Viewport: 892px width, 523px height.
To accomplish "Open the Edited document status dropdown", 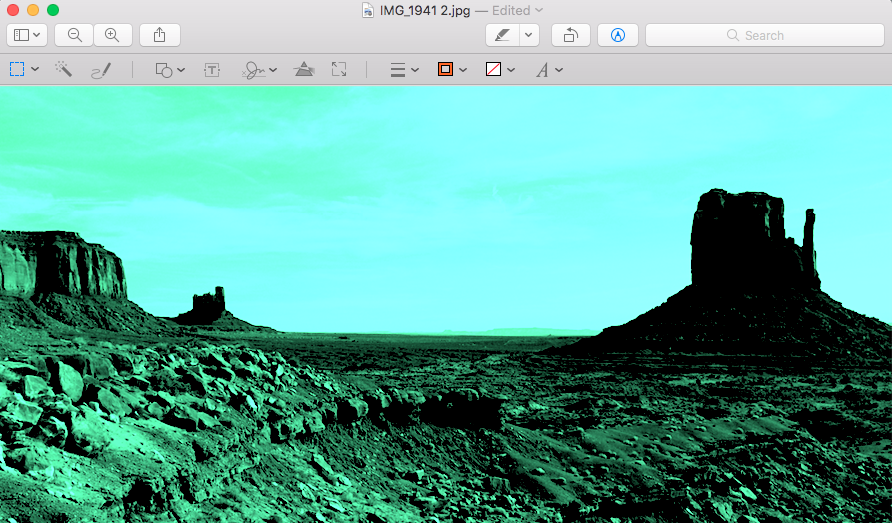I will (x=517, y=10).
